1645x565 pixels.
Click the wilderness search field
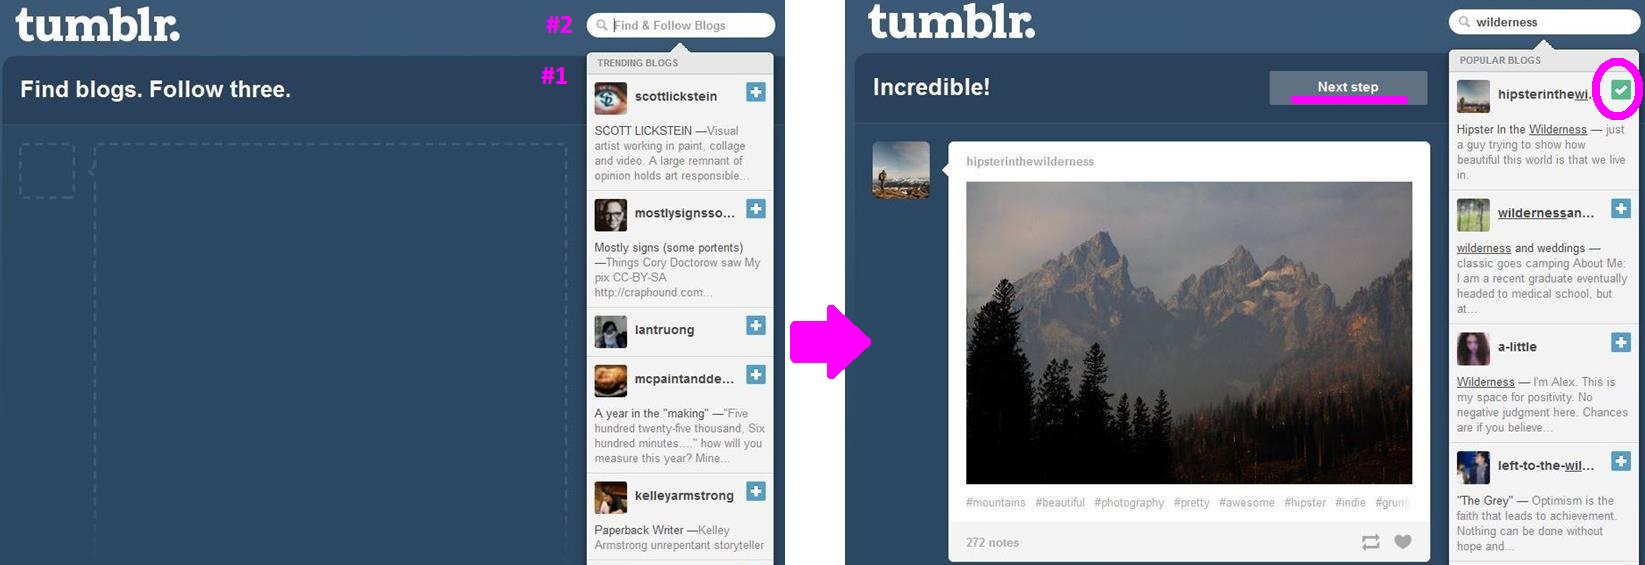(1546, 22)
